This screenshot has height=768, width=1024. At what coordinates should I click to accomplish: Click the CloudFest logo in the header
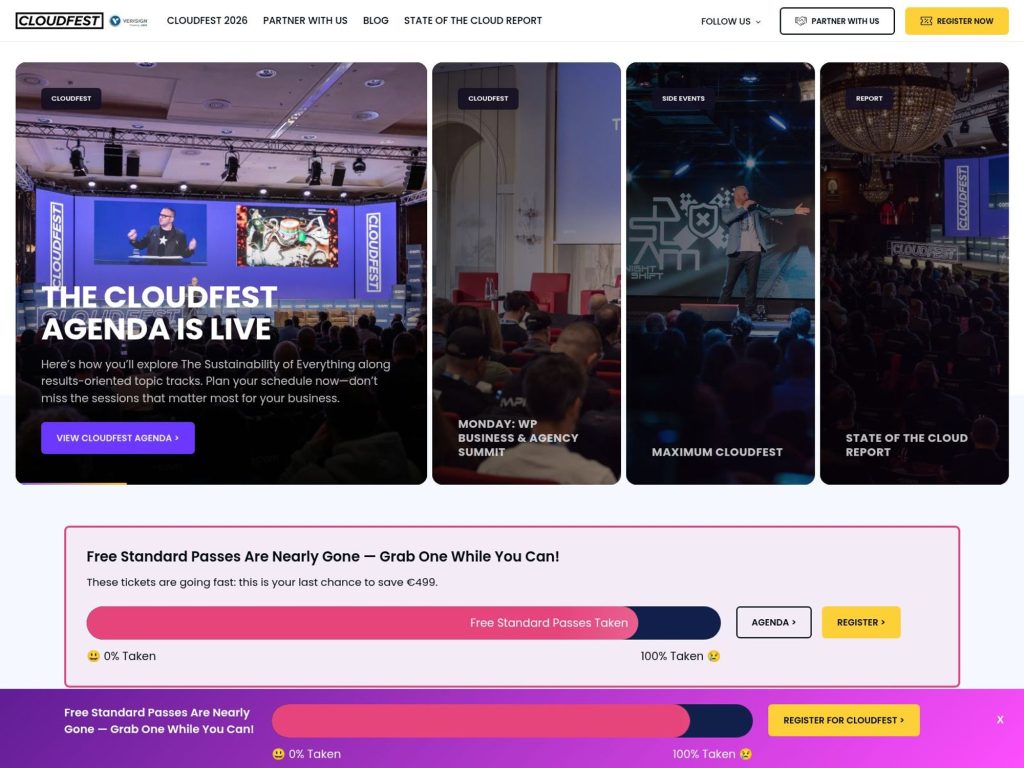[x=59, y=20]
